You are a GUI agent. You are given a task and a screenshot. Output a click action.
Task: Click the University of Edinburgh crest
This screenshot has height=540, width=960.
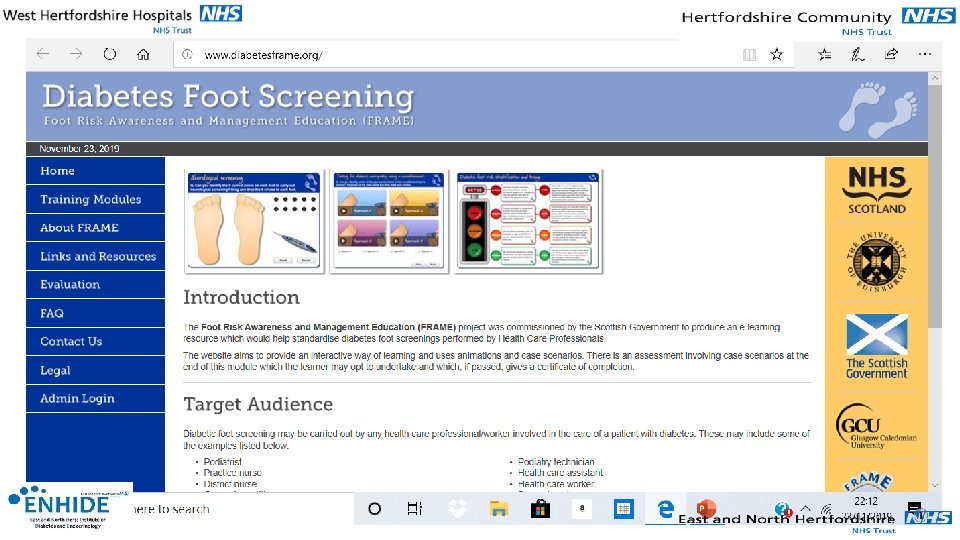(x=877, y=262)
